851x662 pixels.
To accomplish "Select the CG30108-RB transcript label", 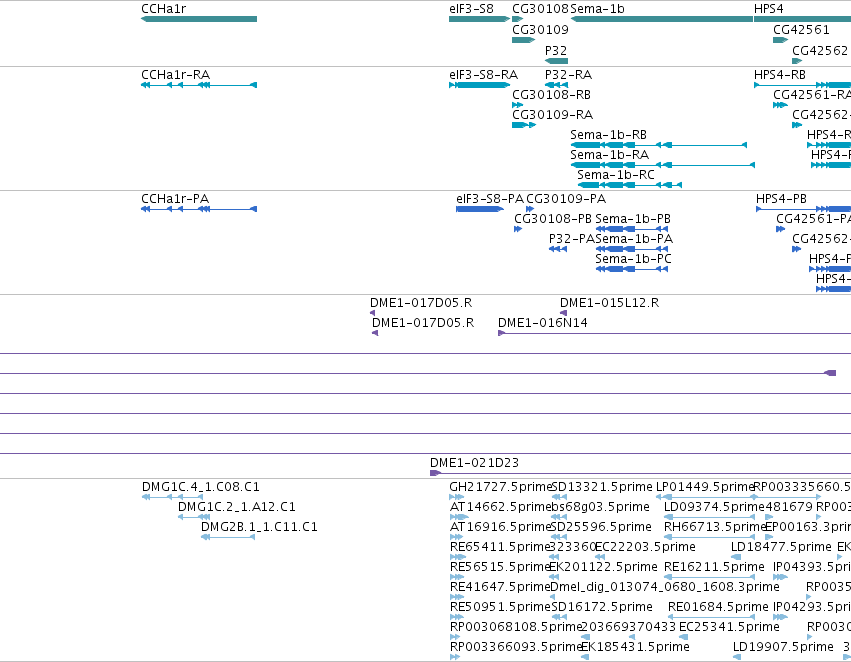I will coord(551,94).
